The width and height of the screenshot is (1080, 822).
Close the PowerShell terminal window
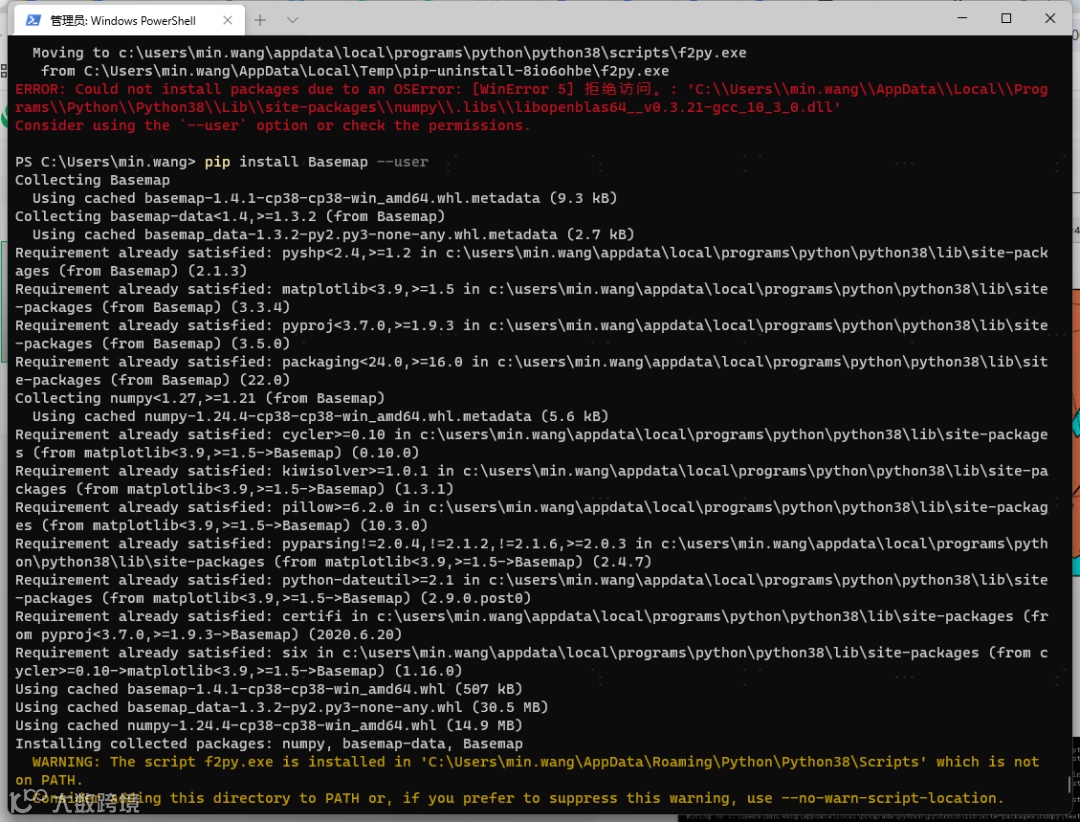1050,18
